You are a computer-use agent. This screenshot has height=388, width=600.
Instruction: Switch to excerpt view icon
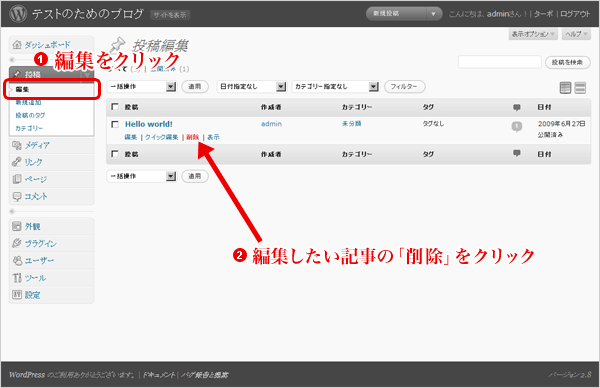point(580,88)
